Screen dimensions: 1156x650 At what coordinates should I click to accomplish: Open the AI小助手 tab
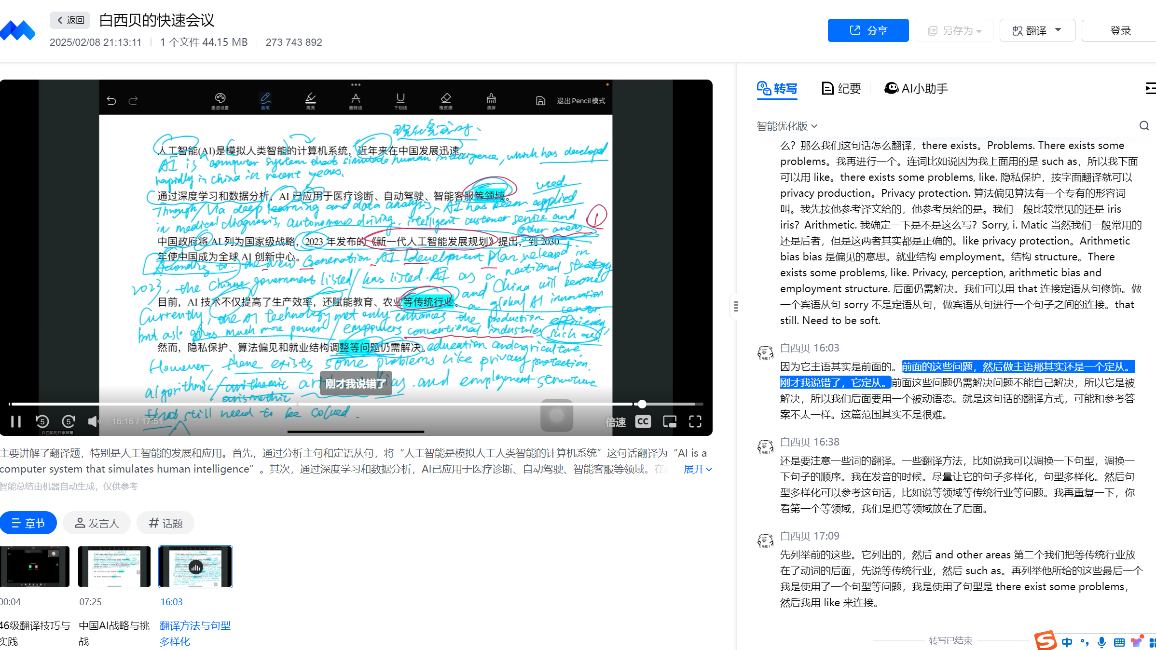pyautogui.click(x=916, y=89)
